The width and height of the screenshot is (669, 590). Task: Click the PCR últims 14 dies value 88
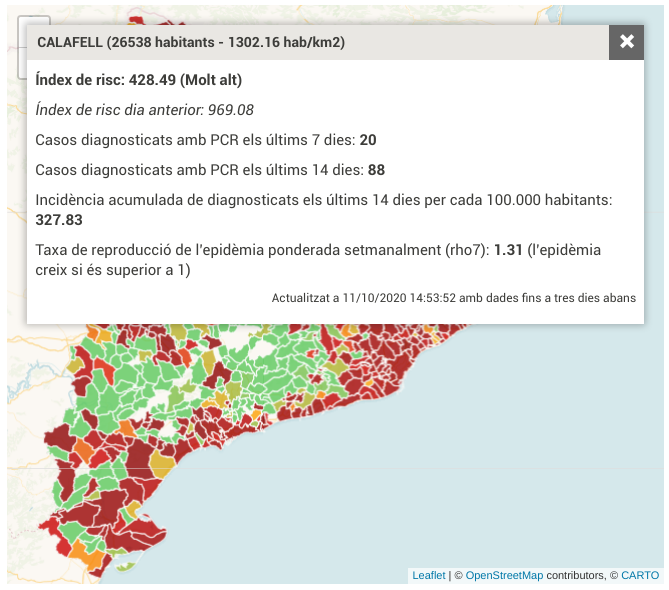click(x=376, y=170)
